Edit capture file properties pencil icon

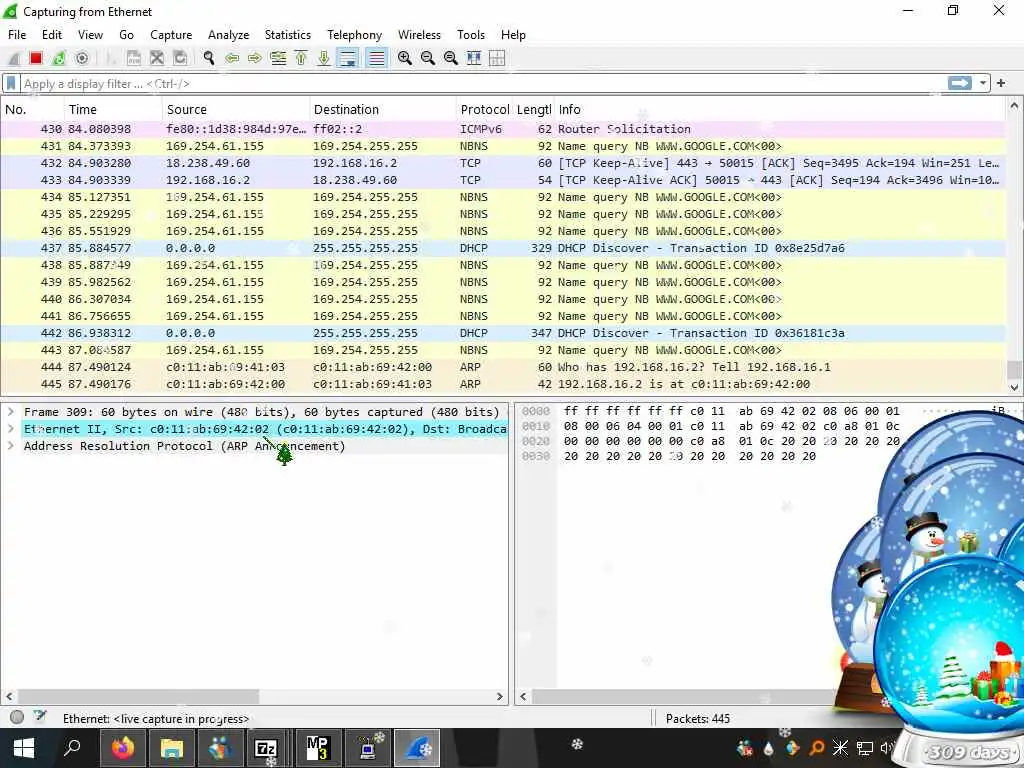coord(40,716)
